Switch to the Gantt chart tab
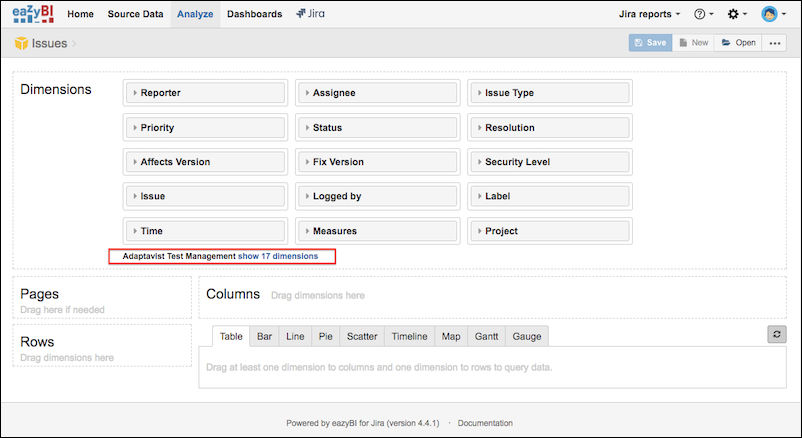This screenshot has height=438, width=802. click(x=484, y=337)
